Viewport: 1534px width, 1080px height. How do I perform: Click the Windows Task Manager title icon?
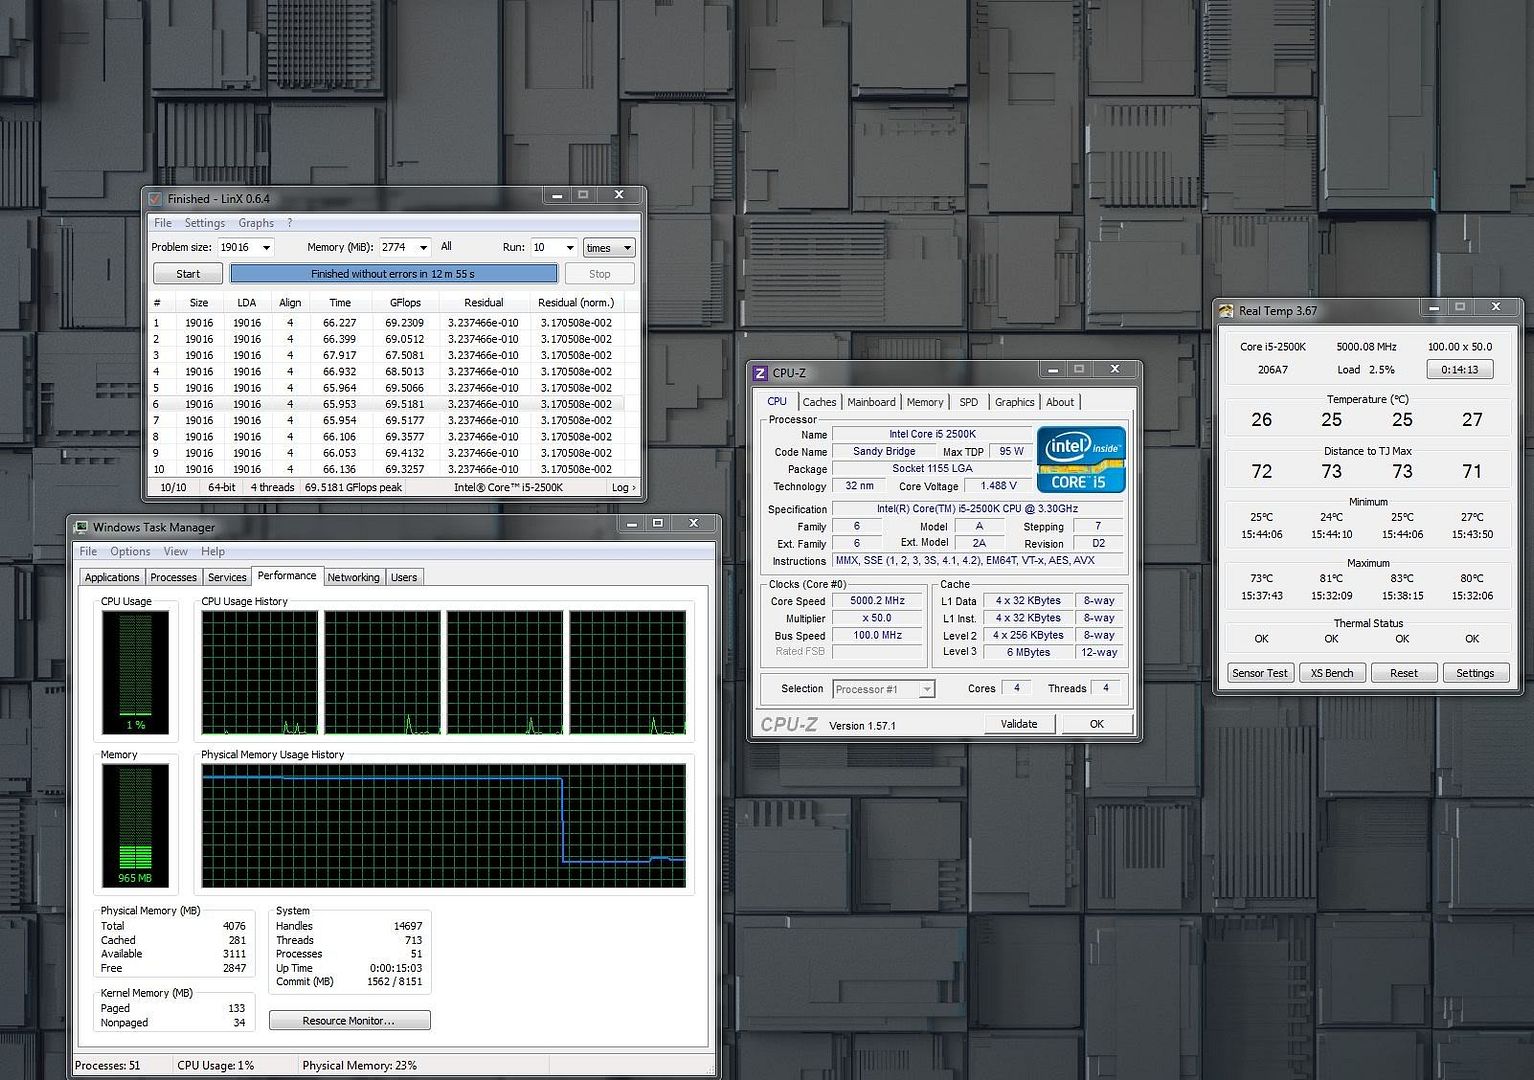coord(80,527)
